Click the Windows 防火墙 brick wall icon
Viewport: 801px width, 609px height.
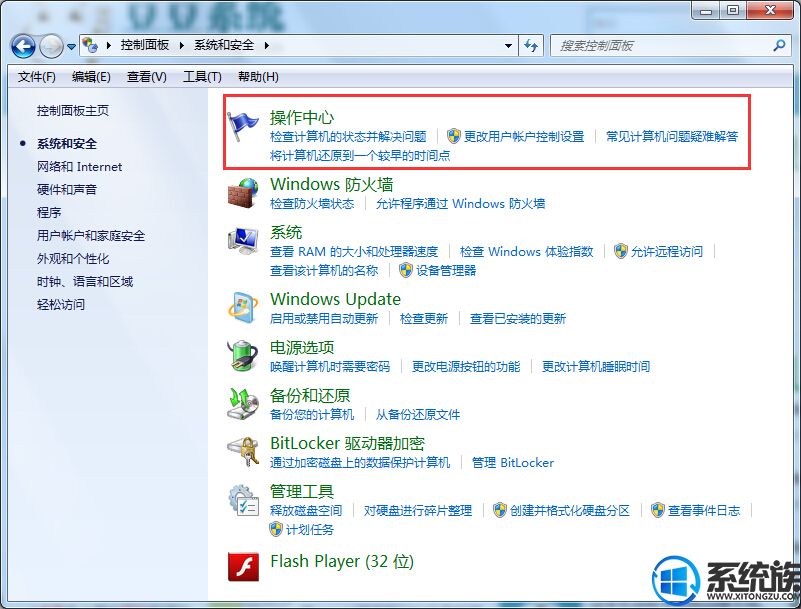(243, 193)
